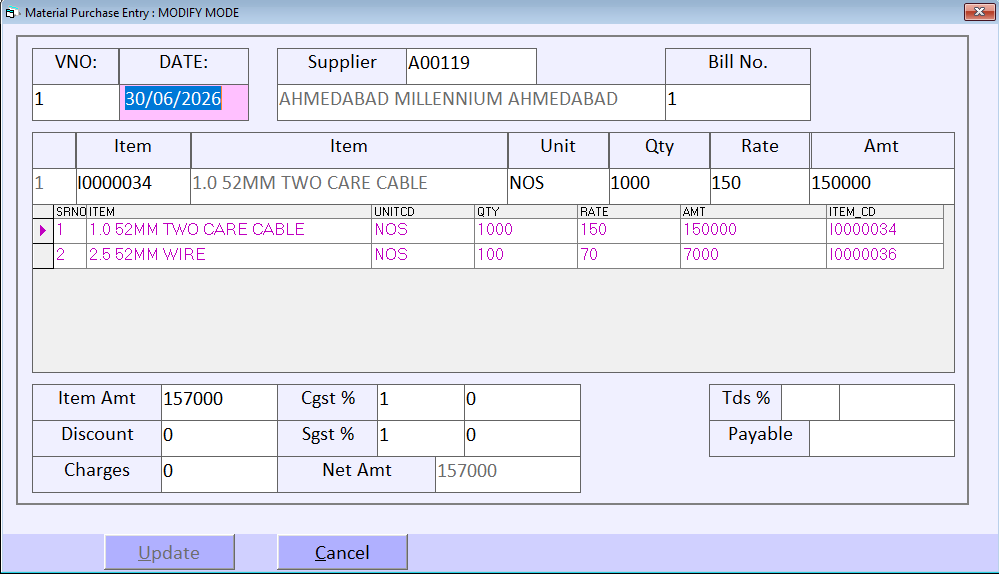The width and height of the screenshot is (999, 575).
Task: Click the Unit field showing NOS
Action: [558, 186]
